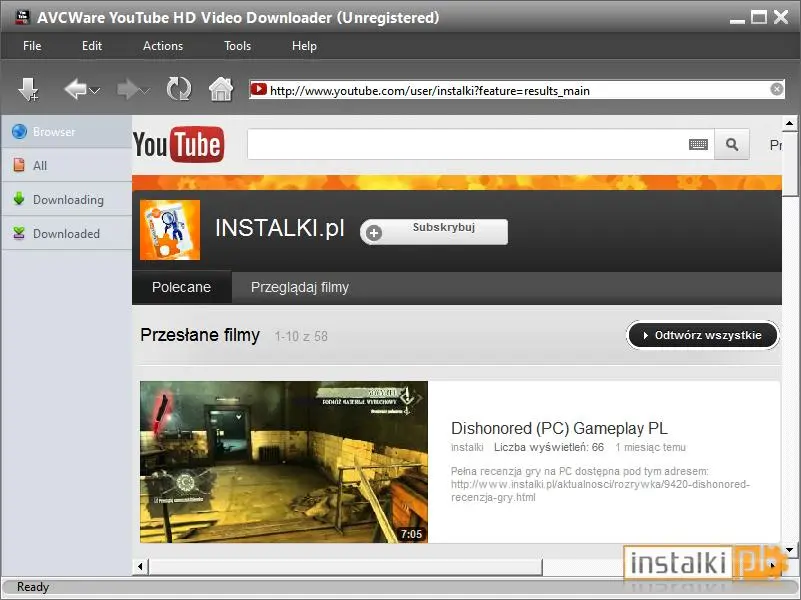
Task: Maximize the AVCWare window
Action: pos(759,17)
